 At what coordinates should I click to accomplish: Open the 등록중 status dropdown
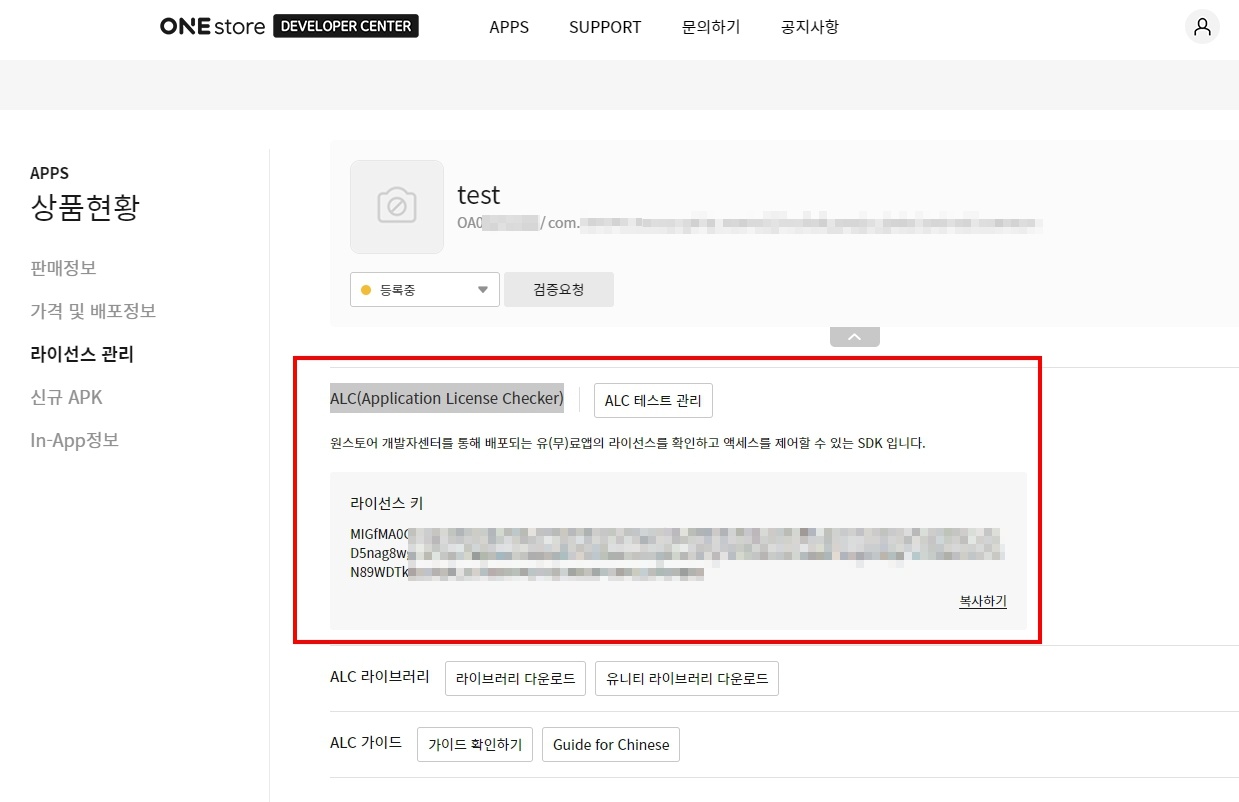tap(425, 290)
